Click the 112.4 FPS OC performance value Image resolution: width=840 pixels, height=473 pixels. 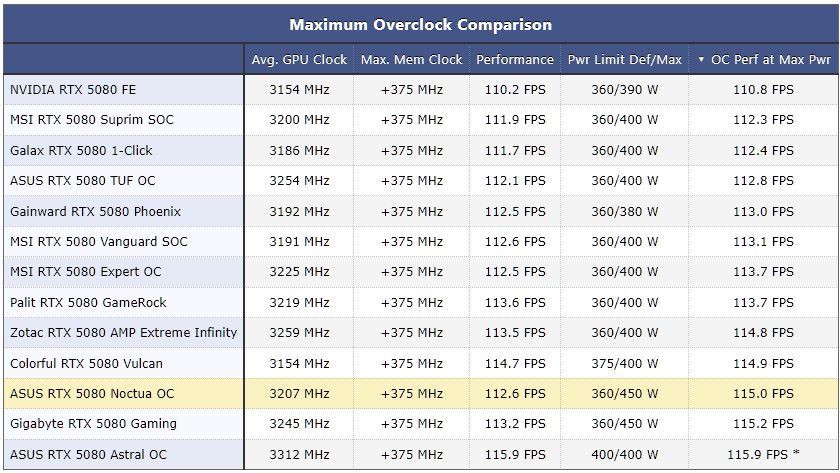coord(763,151)
